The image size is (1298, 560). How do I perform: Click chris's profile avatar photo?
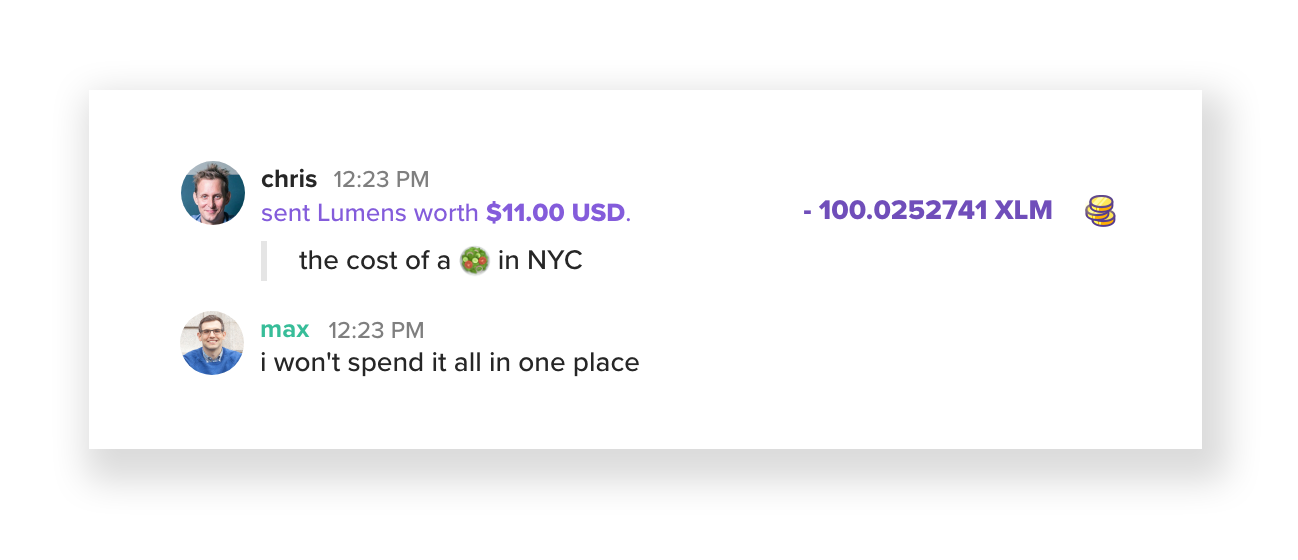pyautogui.click(x=213, y=193)
